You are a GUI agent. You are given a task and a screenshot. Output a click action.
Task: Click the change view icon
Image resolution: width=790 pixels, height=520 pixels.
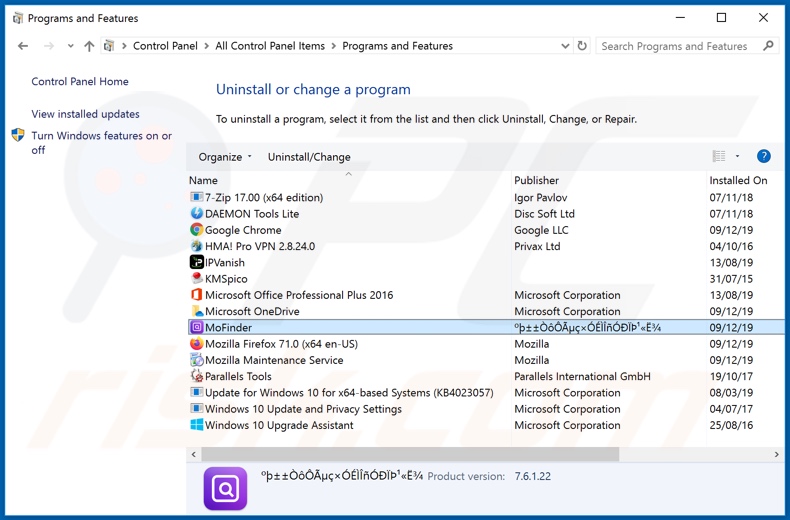pos(719,156)
